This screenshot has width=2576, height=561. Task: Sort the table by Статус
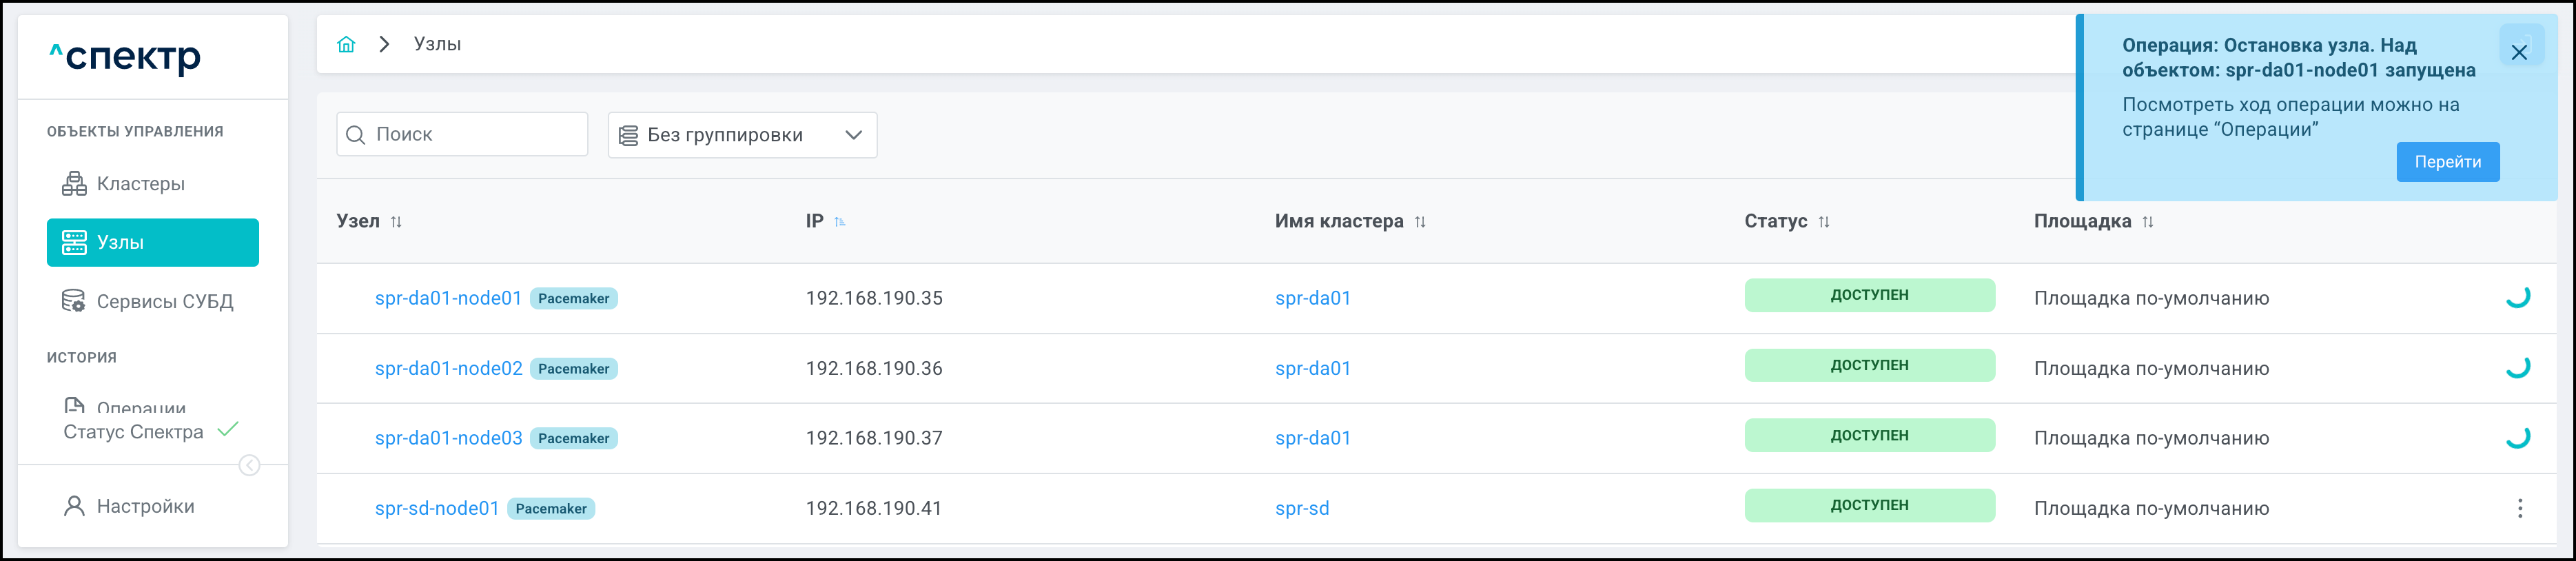point(1824,222)
